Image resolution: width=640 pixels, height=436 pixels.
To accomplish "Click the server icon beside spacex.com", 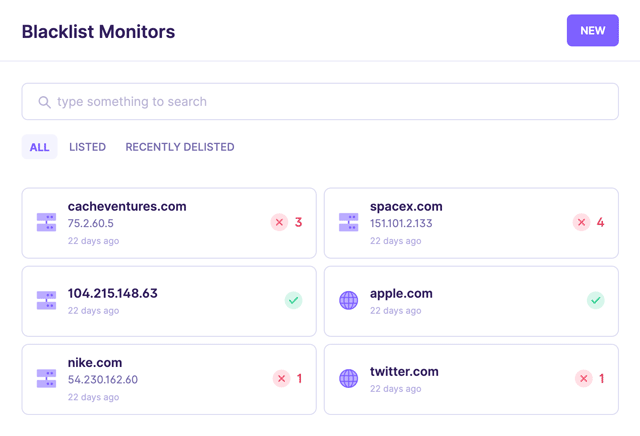I will click(x=348, y=222).
